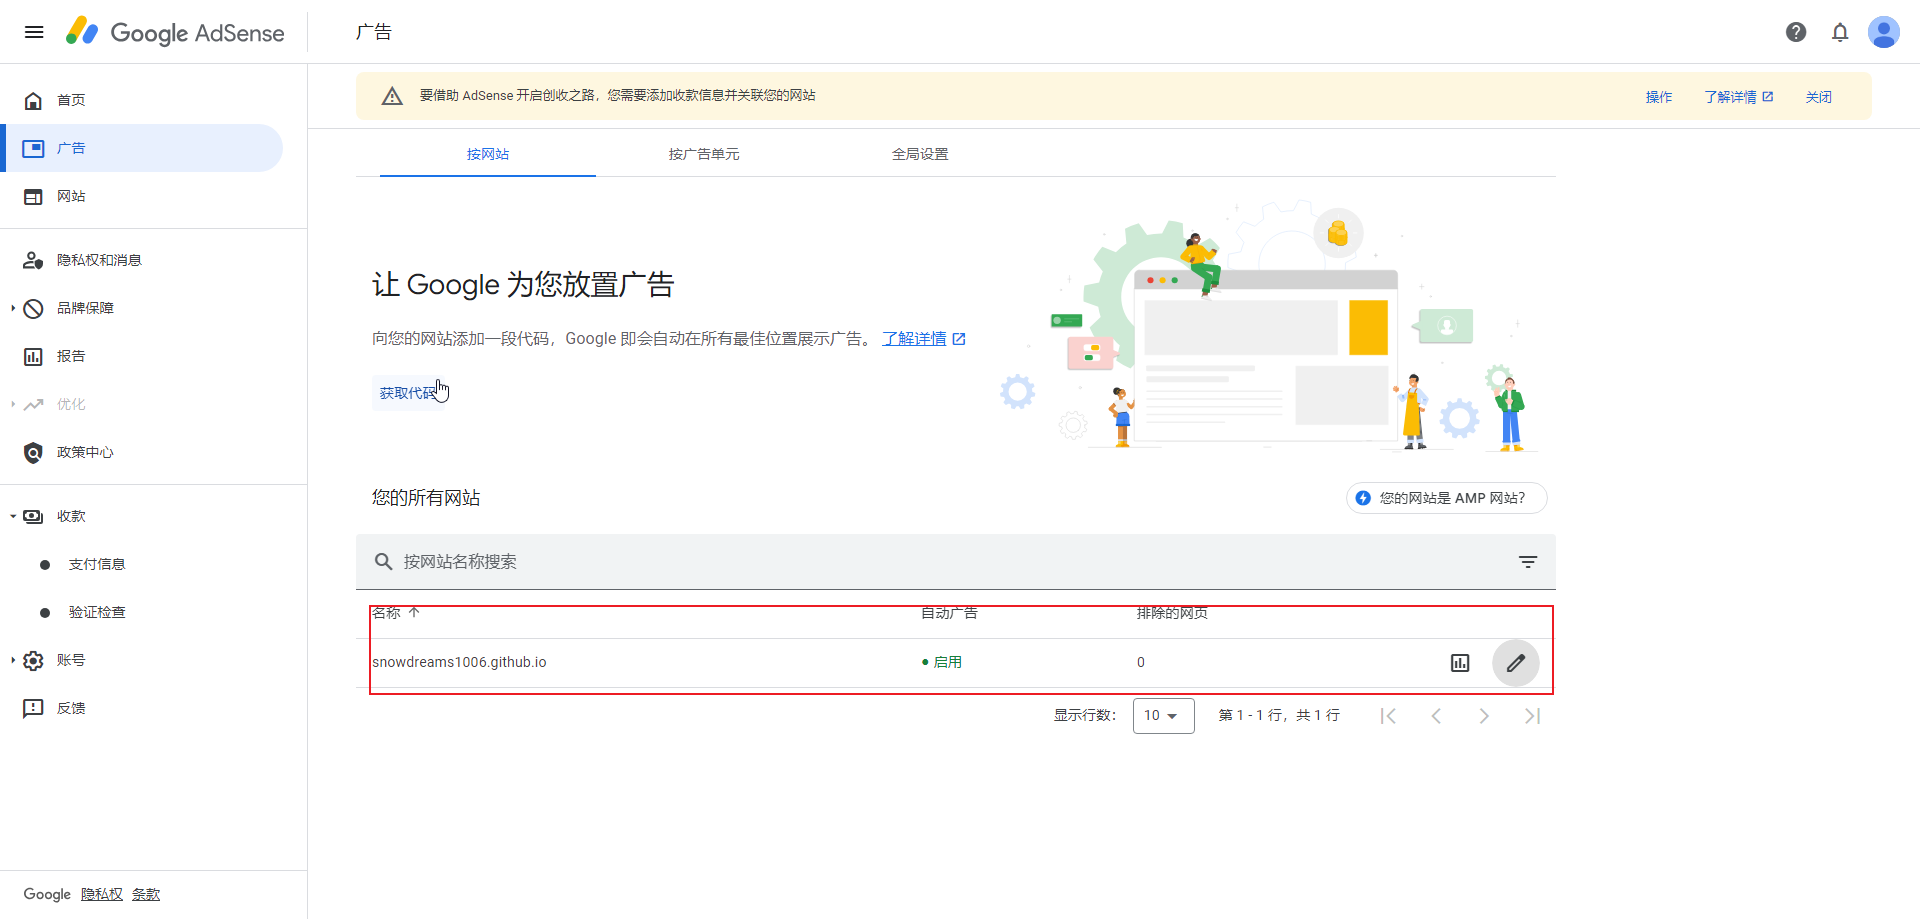Open the filter icon in search bar

point(1528,562)
